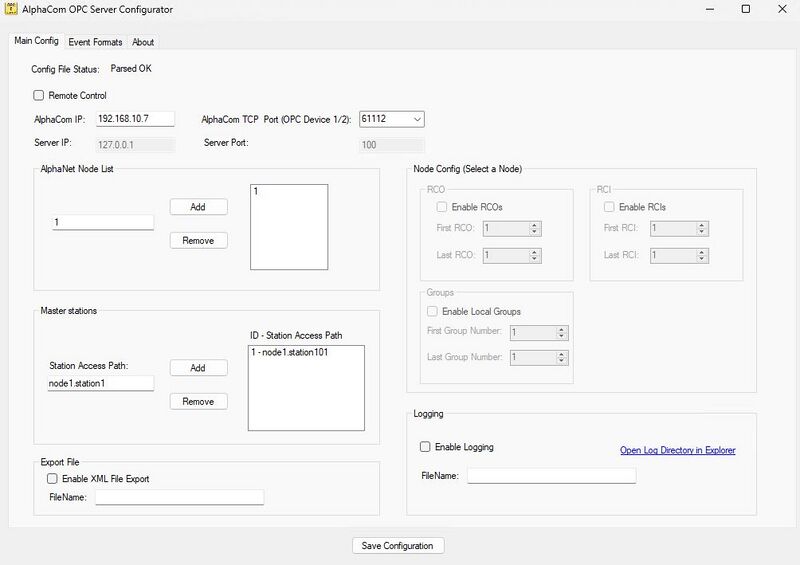Screen dimensions: 800x565
Task: Click the Logging FileName text field
Action: click(551, 476)
